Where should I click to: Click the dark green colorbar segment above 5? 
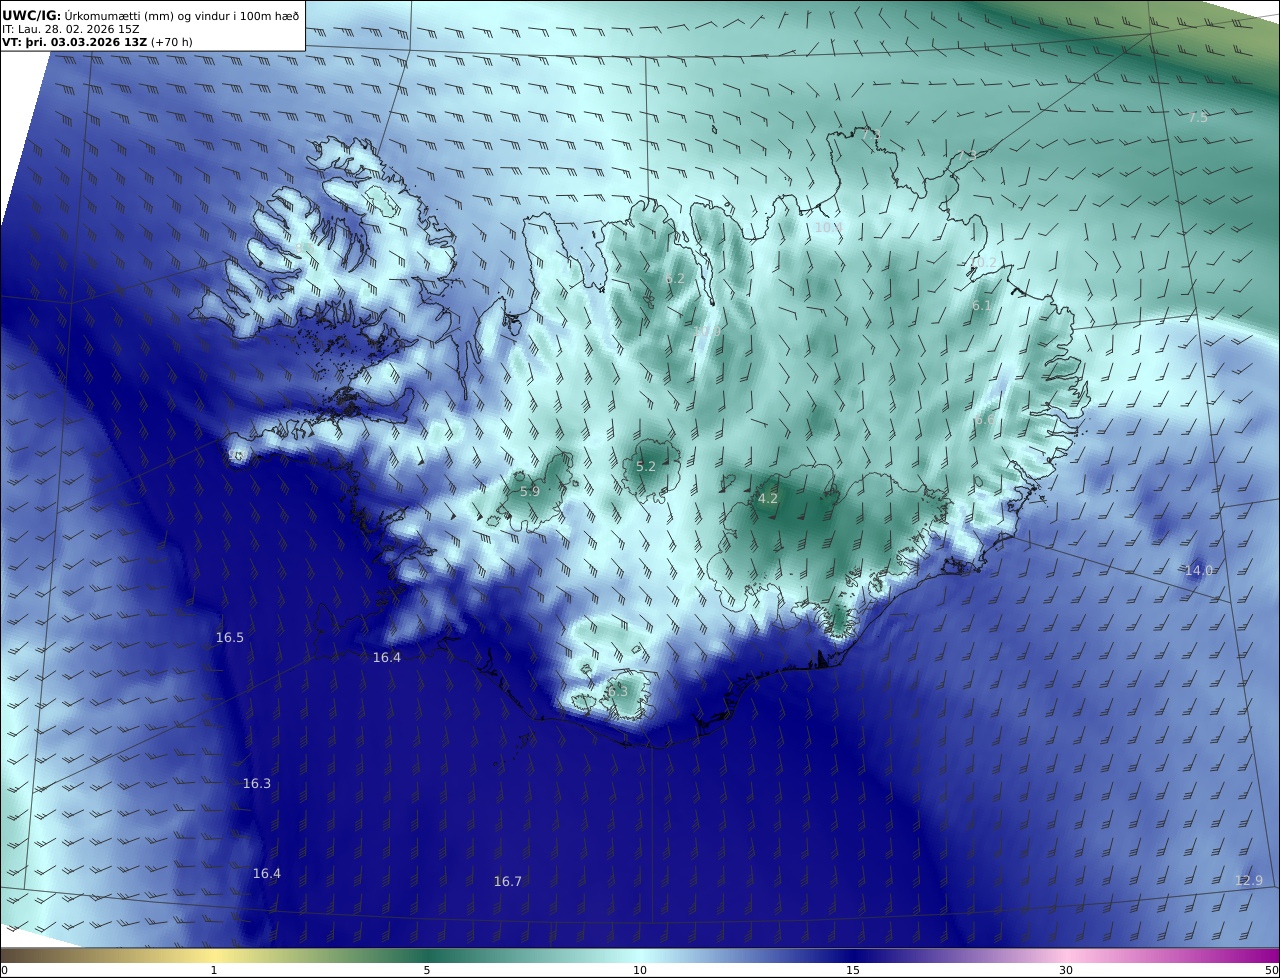click(427, 955)
